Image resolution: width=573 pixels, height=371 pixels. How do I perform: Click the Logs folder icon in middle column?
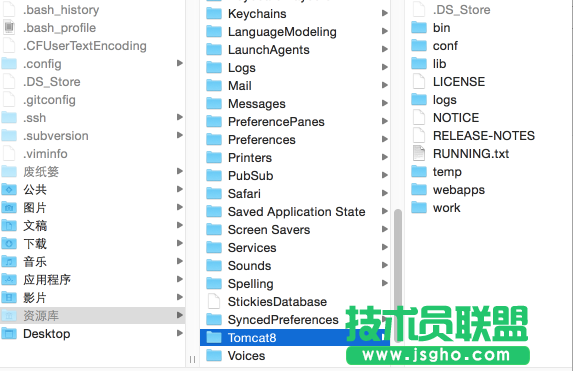[x=214, y=68]
